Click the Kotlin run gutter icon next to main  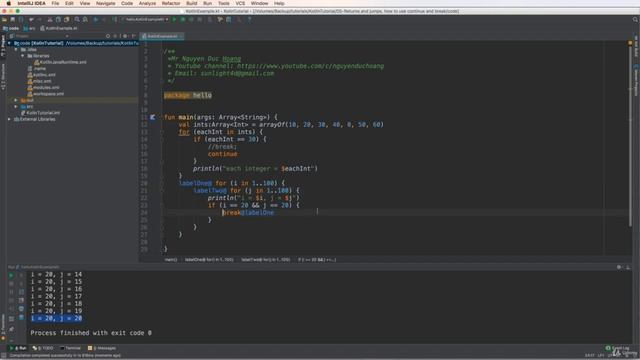pyautogui.click(x=152, y=117)
